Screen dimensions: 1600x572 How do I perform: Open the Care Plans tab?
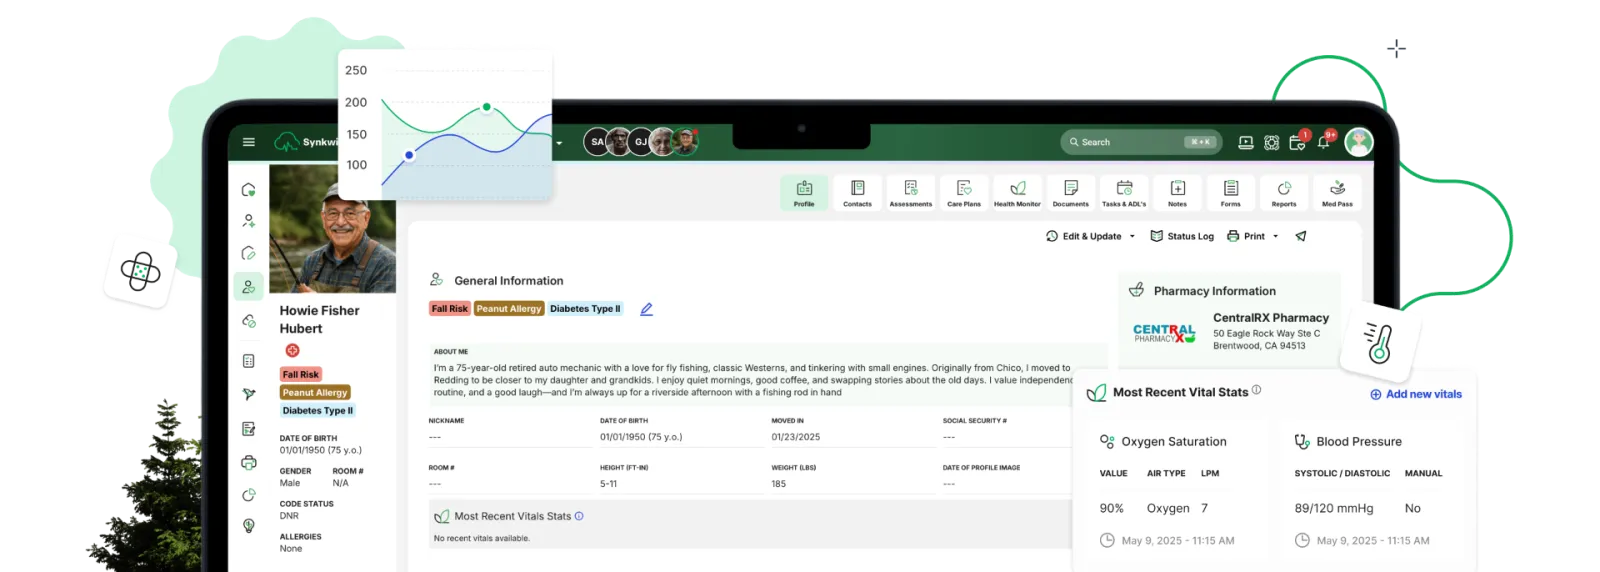point(964,193)
